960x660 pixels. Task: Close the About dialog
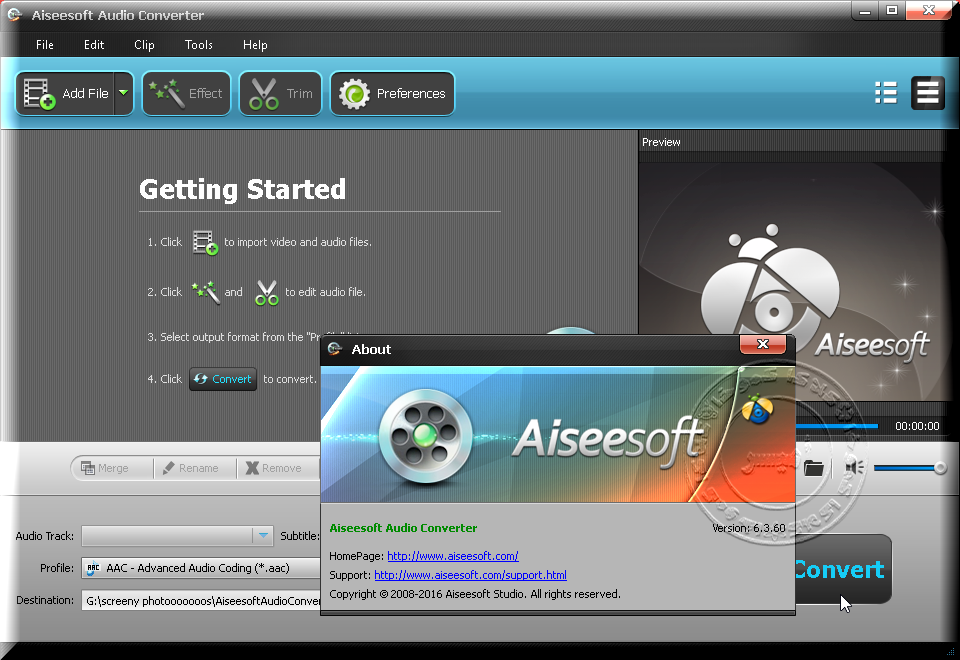763,344
